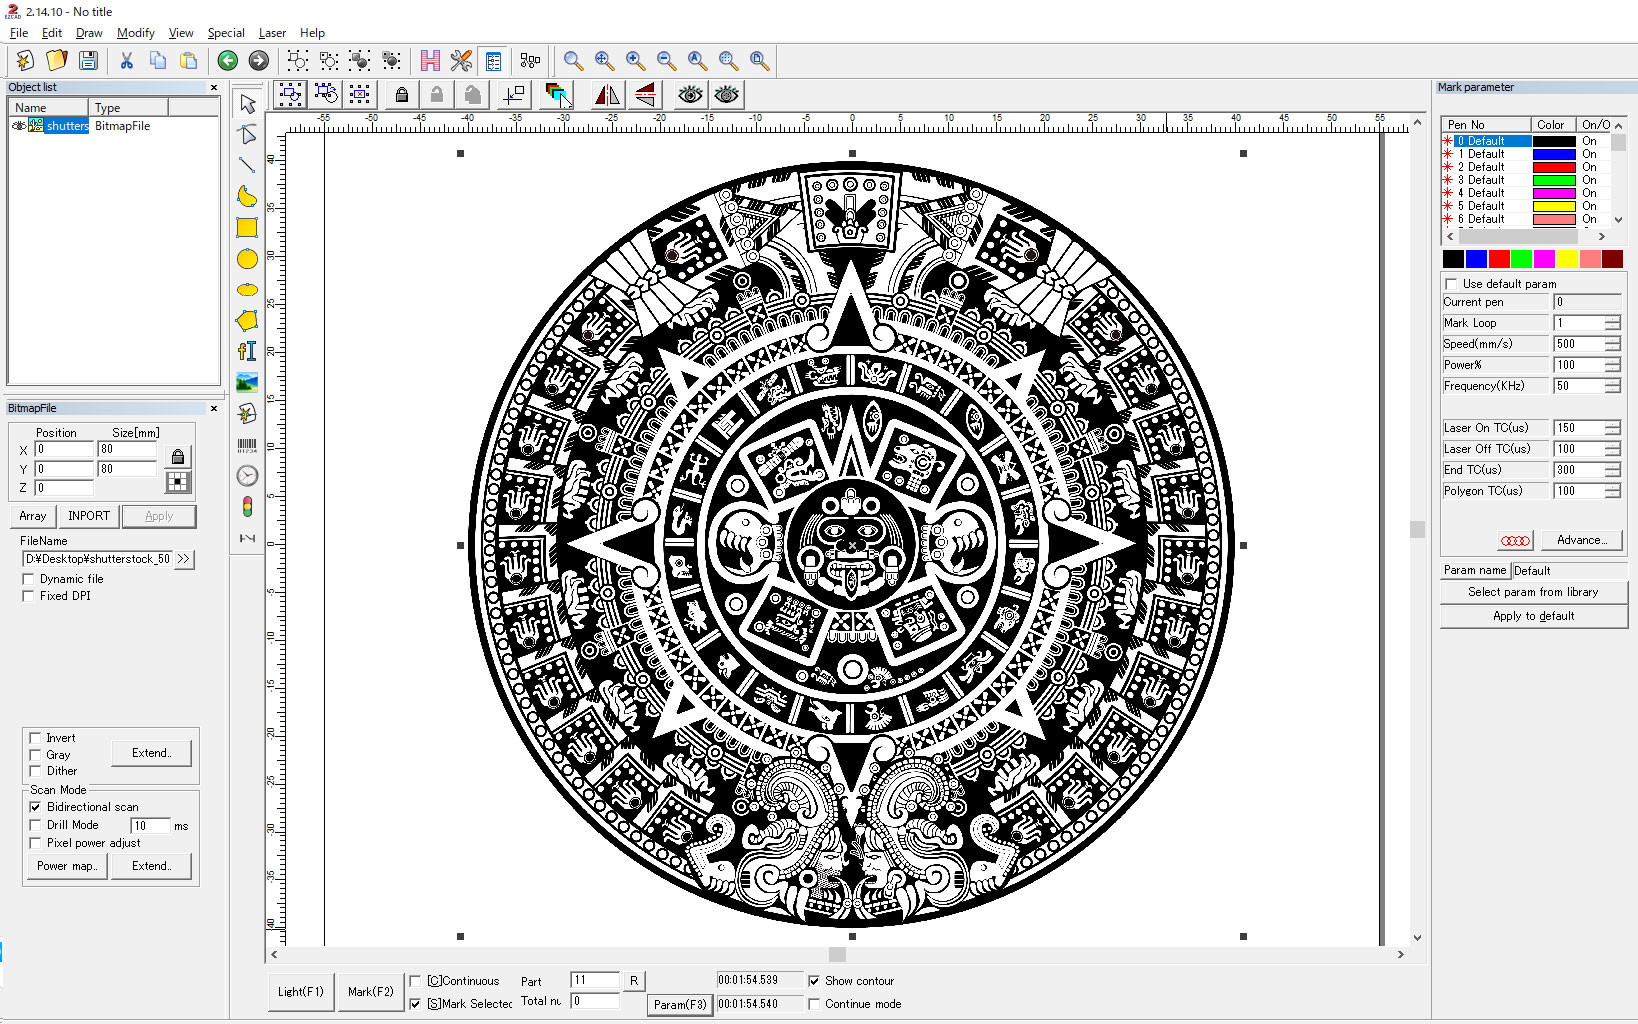The image size is (1638, 1024).
Task: Open system settings wrench icon
Action: tap(461, 60)
